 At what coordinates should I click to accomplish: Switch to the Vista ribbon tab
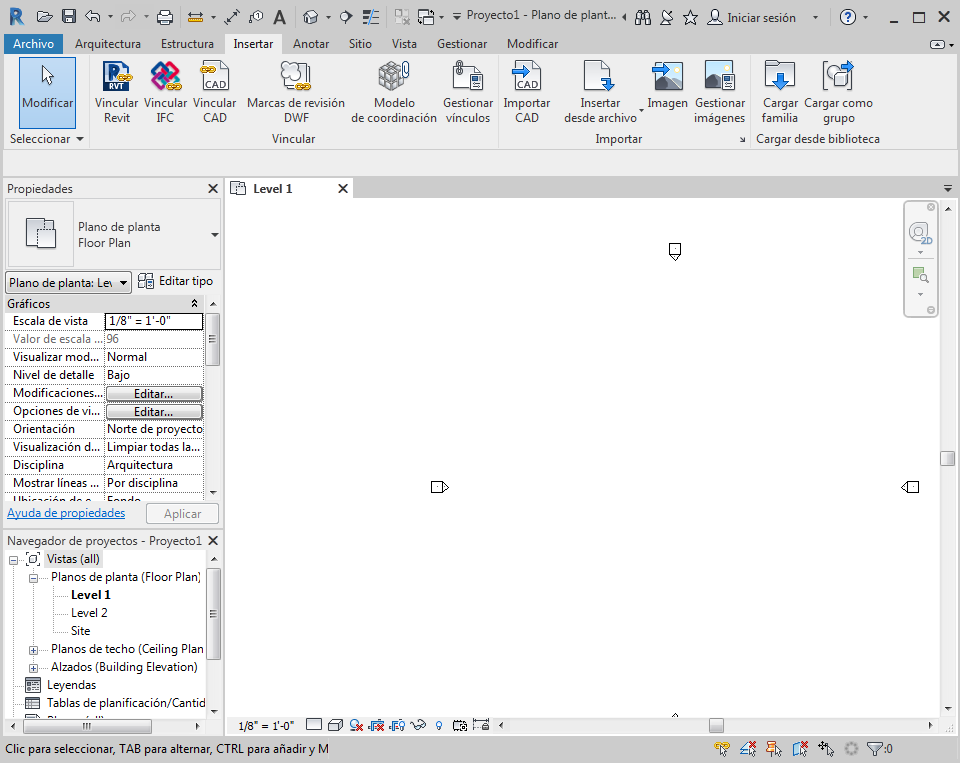tap(404, 43)
